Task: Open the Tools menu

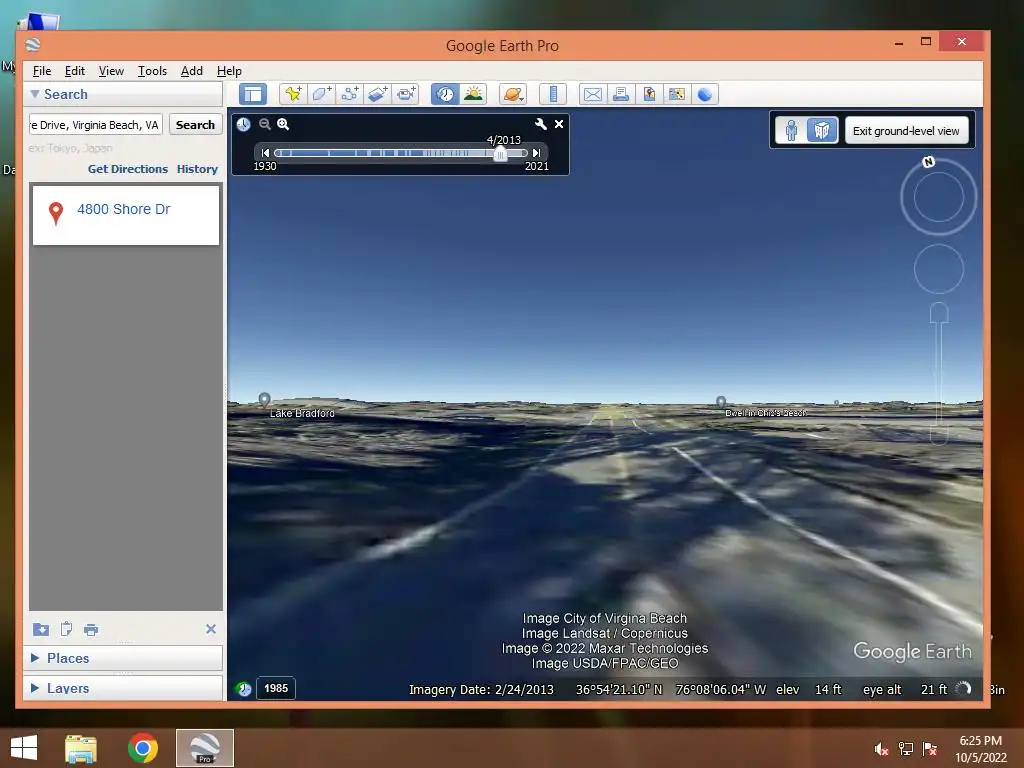Action: pos(152,71)
